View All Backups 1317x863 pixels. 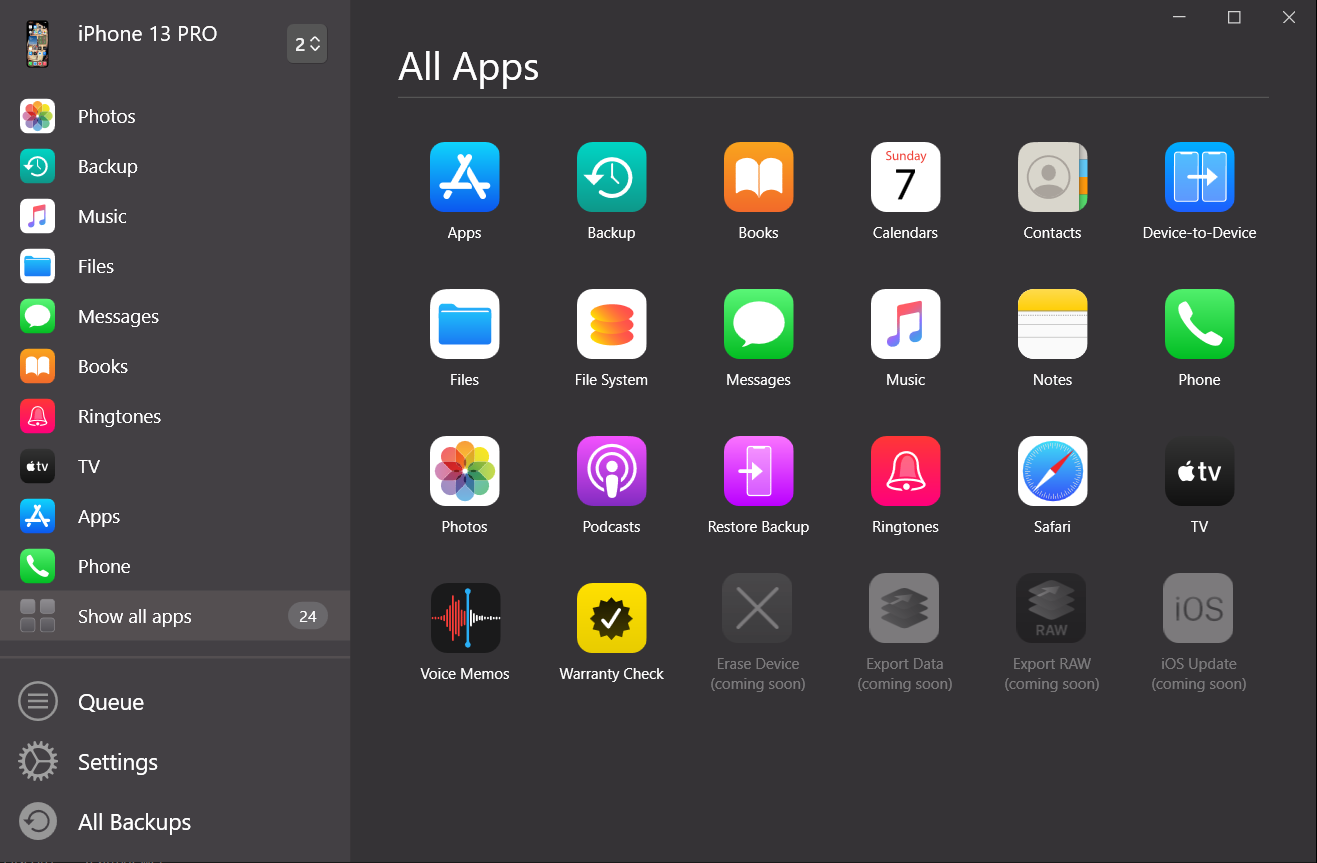[x=134, y=823]
